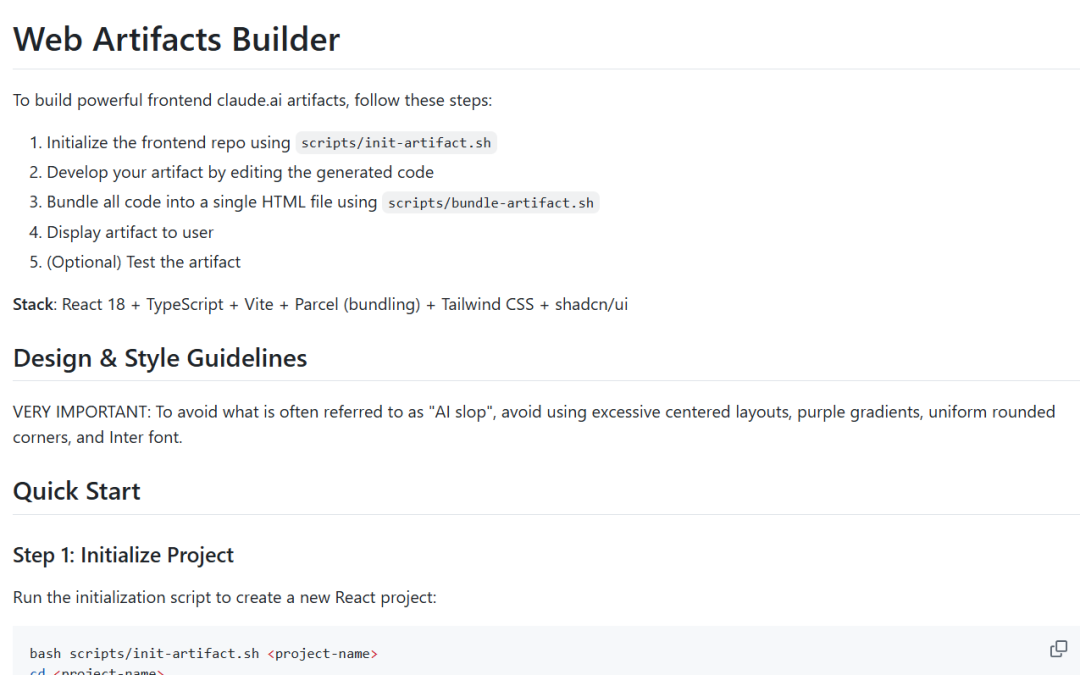Click the scripts/bundle-artifact.sh inline code
1080x675 pixels.
coord(490,203)
